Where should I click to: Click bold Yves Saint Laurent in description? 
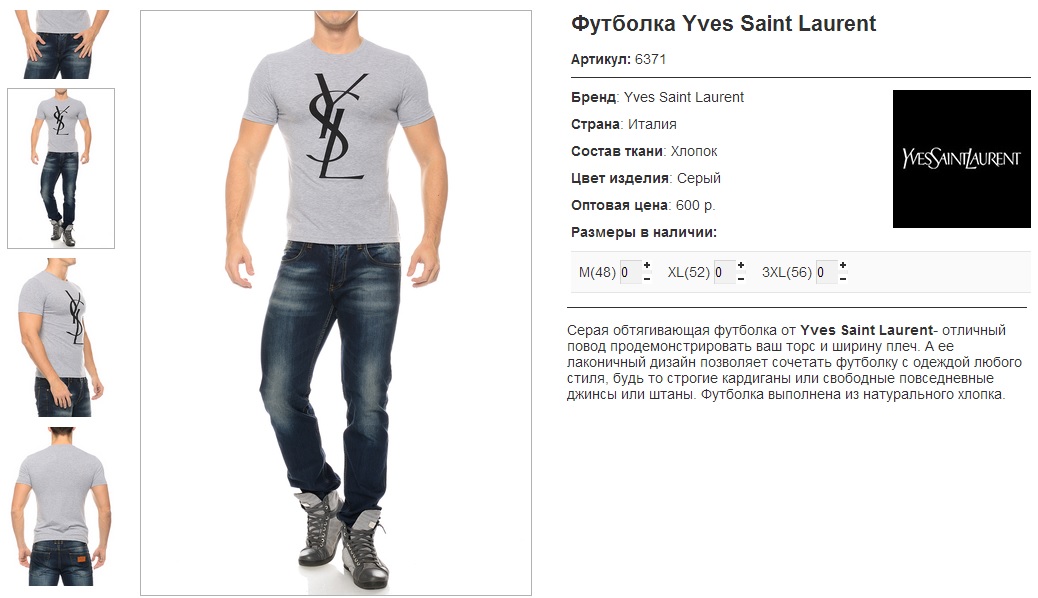(x=866, y=330)
